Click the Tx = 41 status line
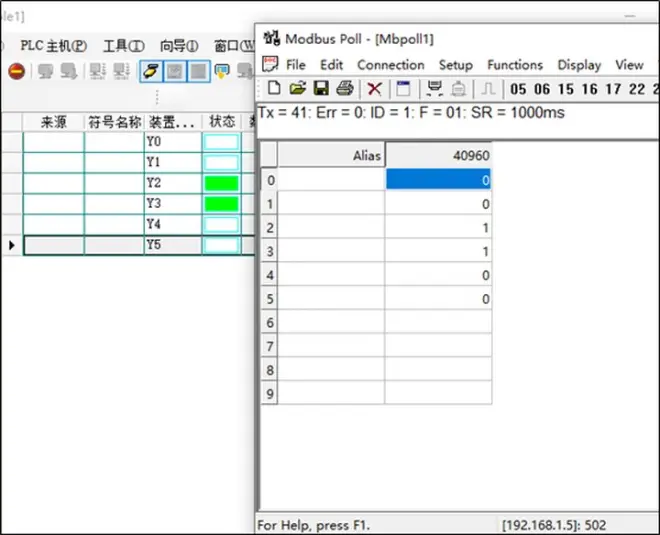 coord(411,113)
